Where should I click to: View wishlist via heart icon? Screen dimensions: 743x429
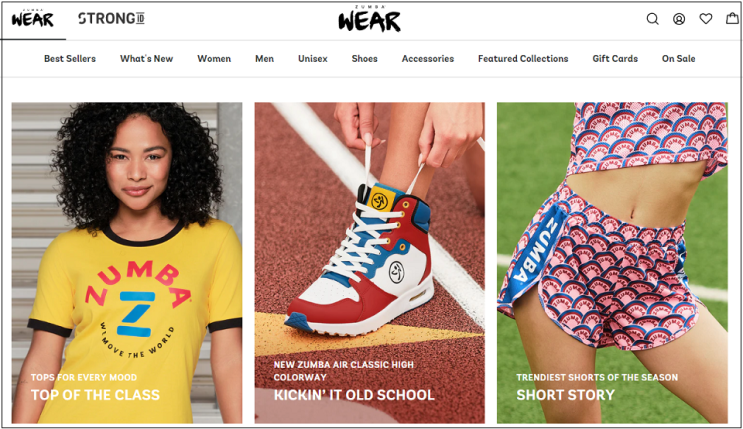click(x=706, y=19)
